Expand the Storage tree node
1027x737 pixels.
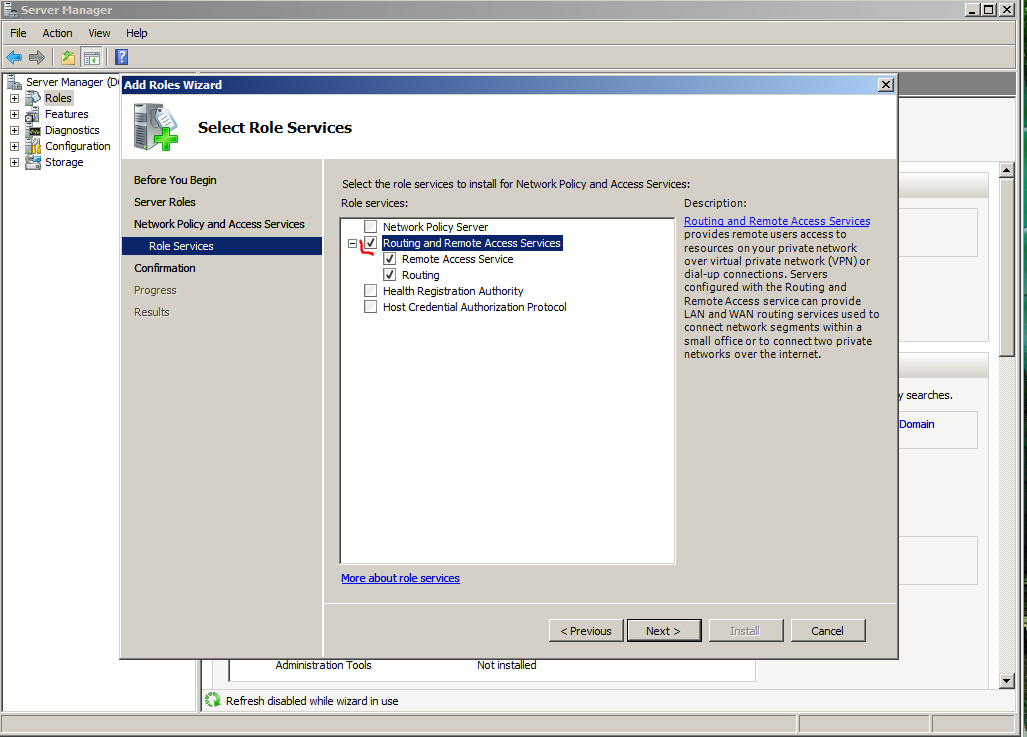[x=14, y=162]
